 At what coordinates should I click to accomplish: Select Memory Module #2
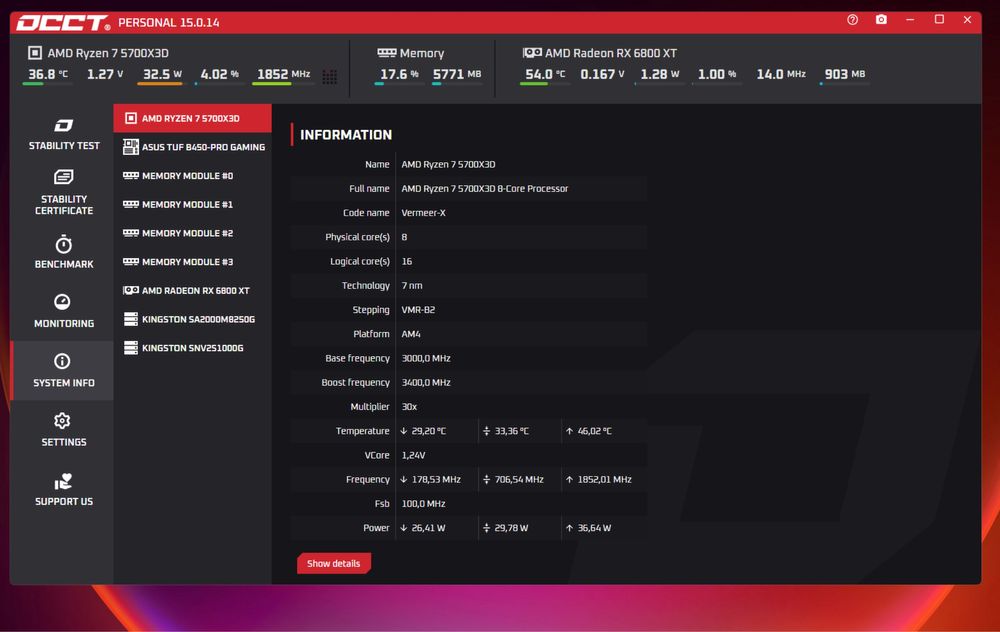tap(192, 233)
